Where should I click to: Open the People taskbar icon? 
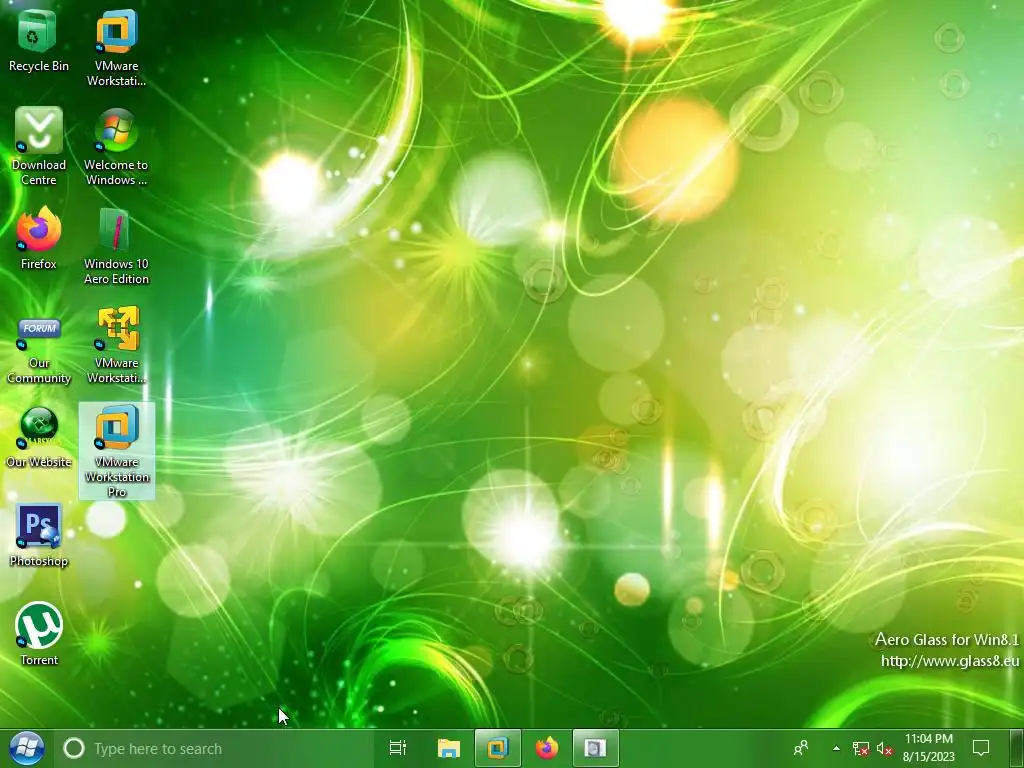(x=801, y=748)
